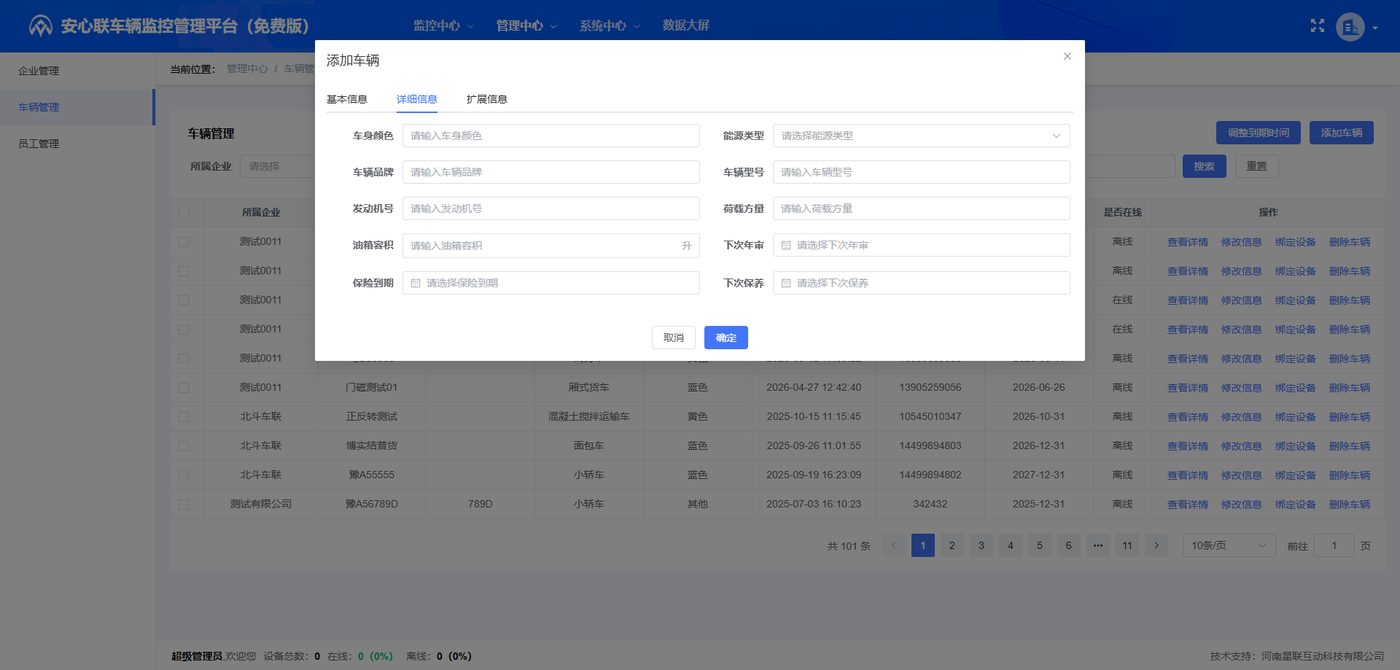Focus the 车辆品牌 input field

[x=551, y=172]
